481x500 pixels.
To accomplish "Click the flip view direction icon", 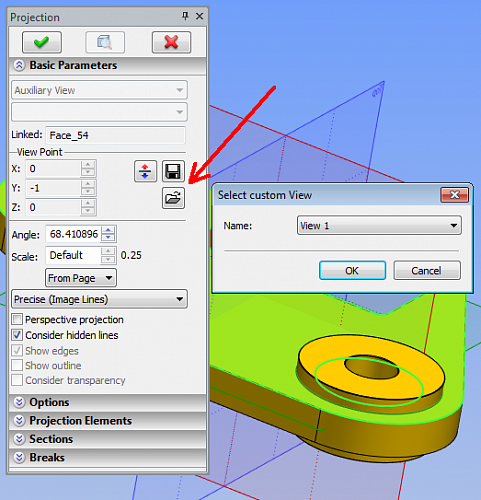I will 145,171.
